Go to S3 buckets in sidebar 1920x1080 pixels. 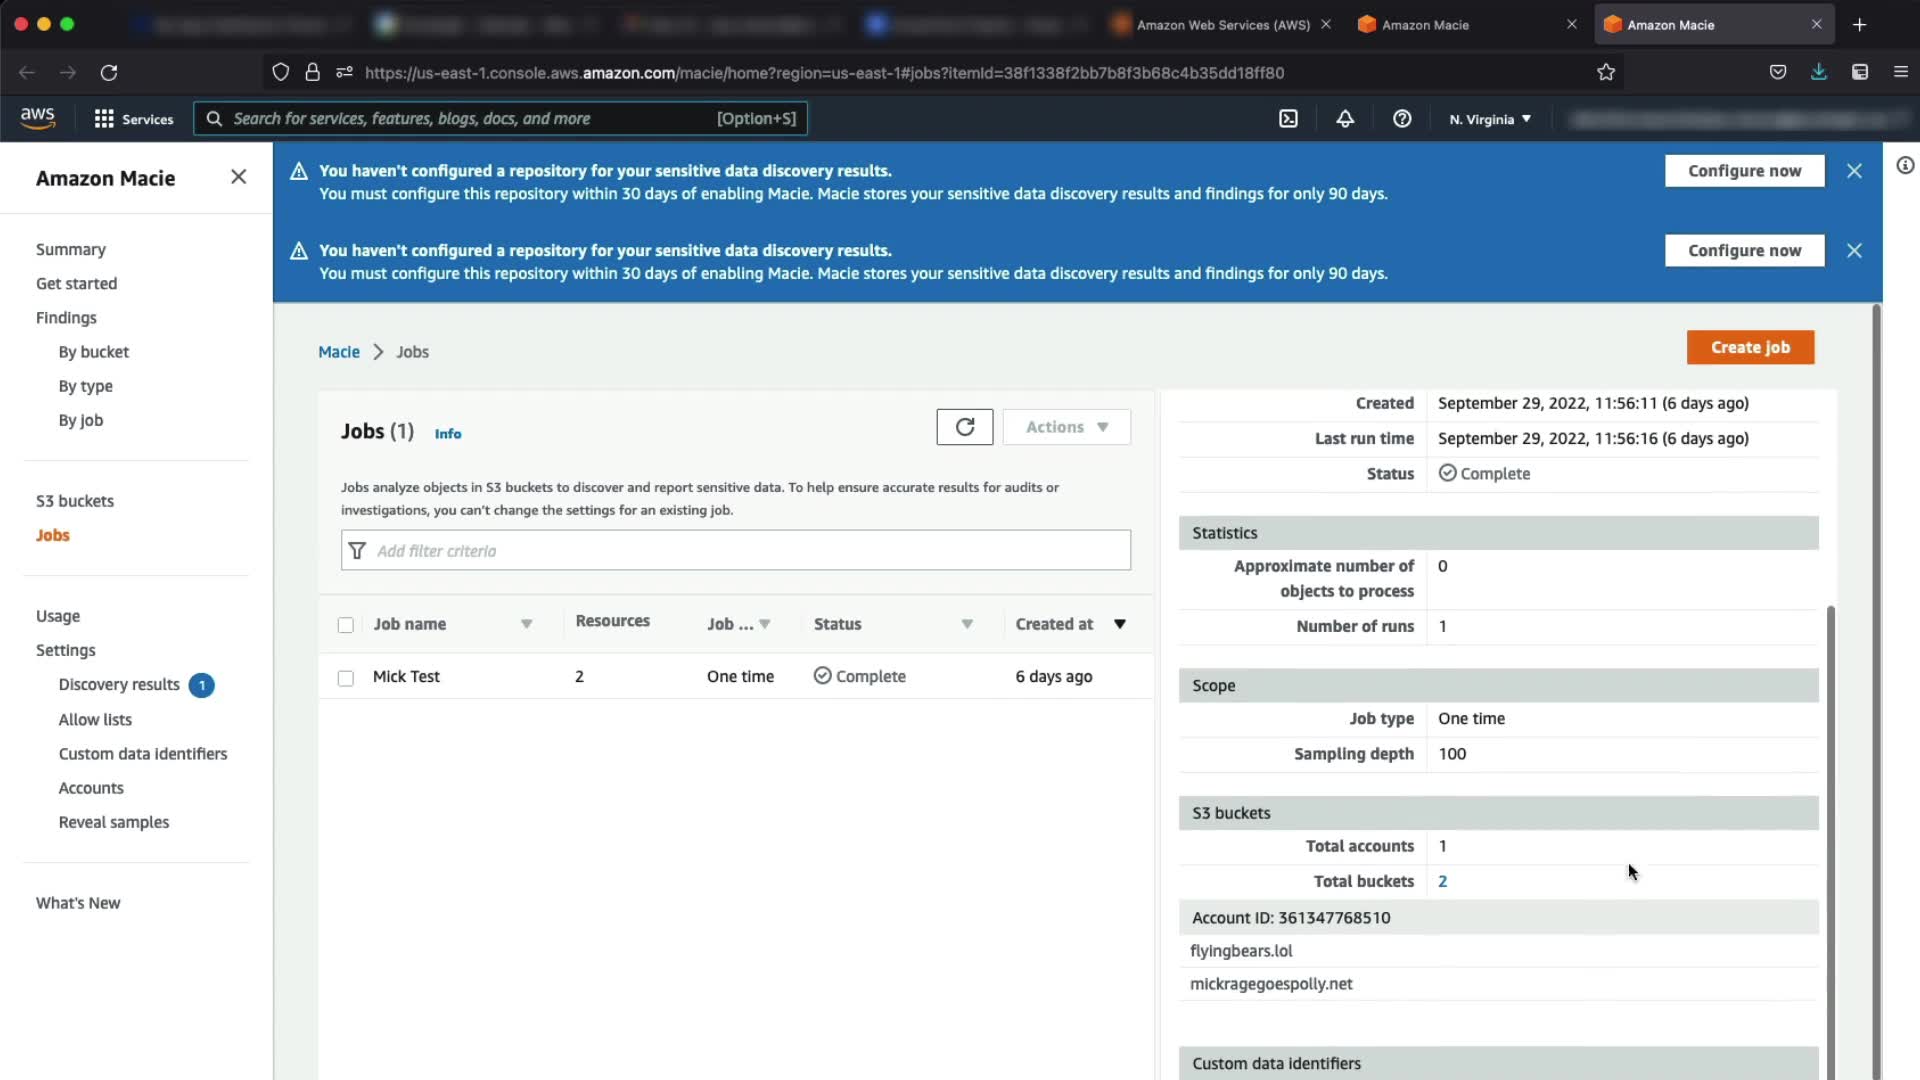point(75,501)
